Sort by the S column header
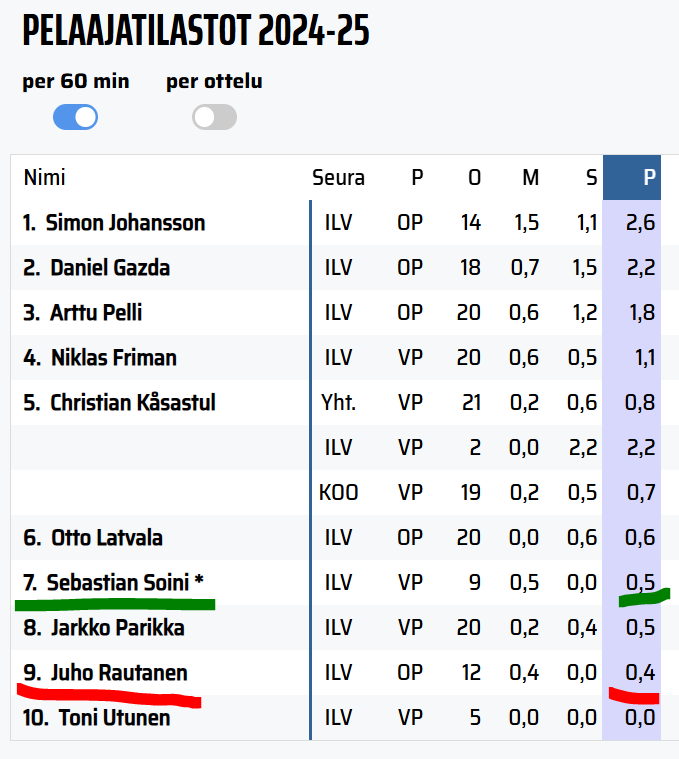 pyautogui.click(x=592, y=178)
